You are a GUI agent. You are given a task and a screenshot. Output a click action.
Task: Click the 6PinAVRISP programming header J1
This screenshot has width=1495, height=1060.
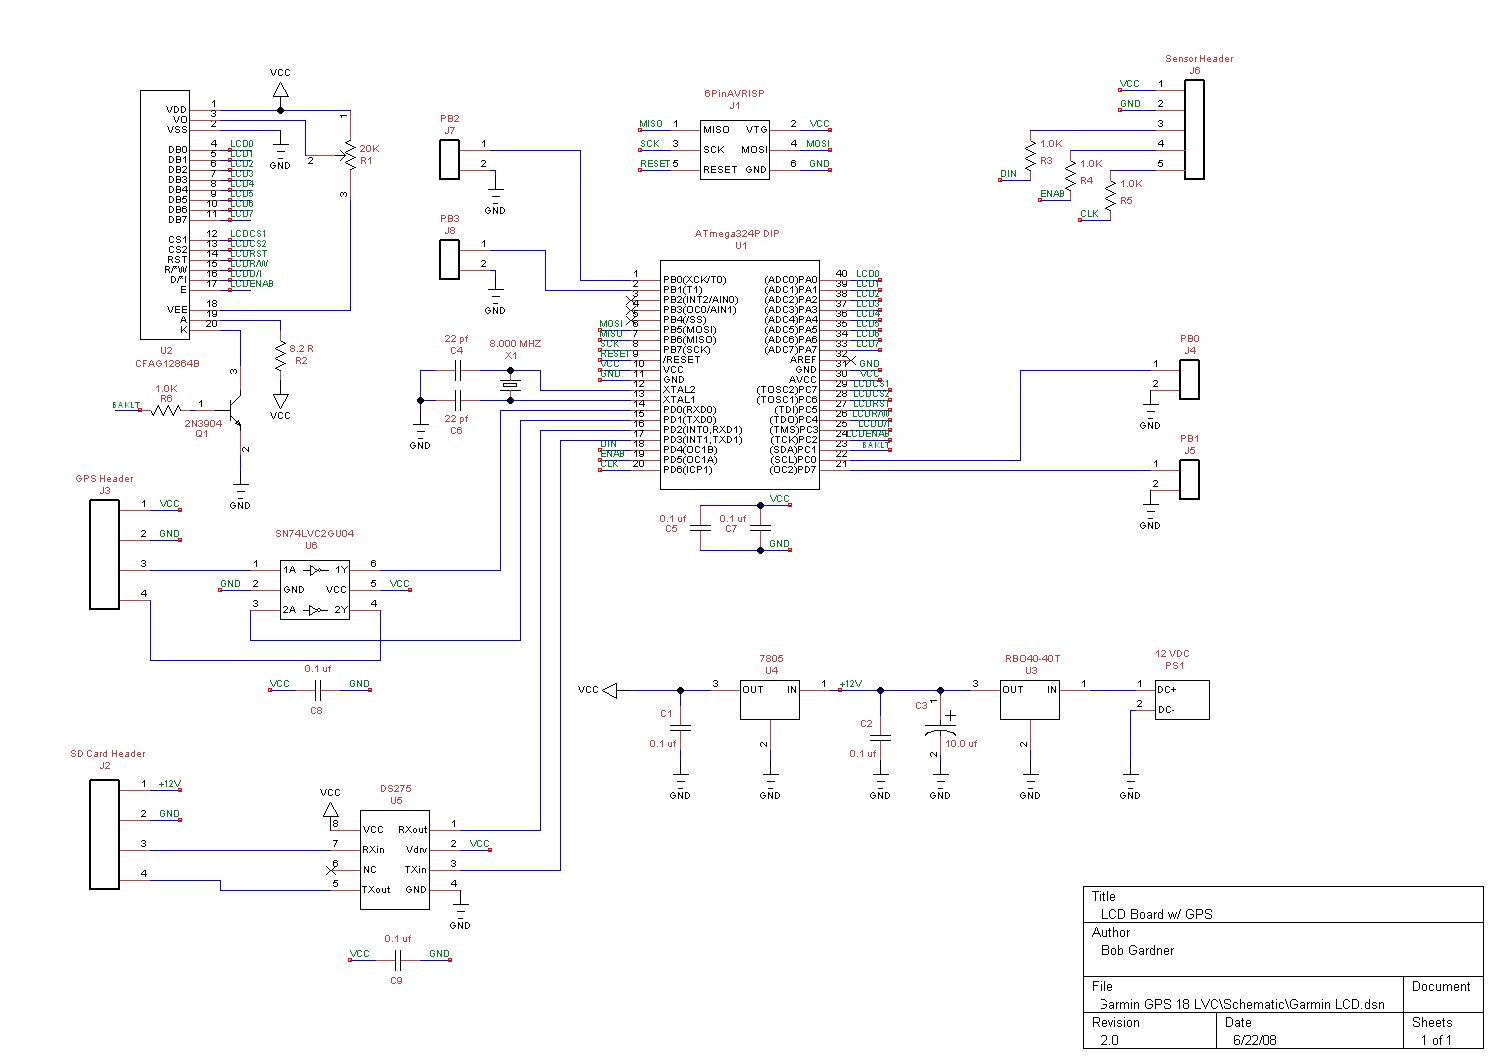[x=735, y=149]
